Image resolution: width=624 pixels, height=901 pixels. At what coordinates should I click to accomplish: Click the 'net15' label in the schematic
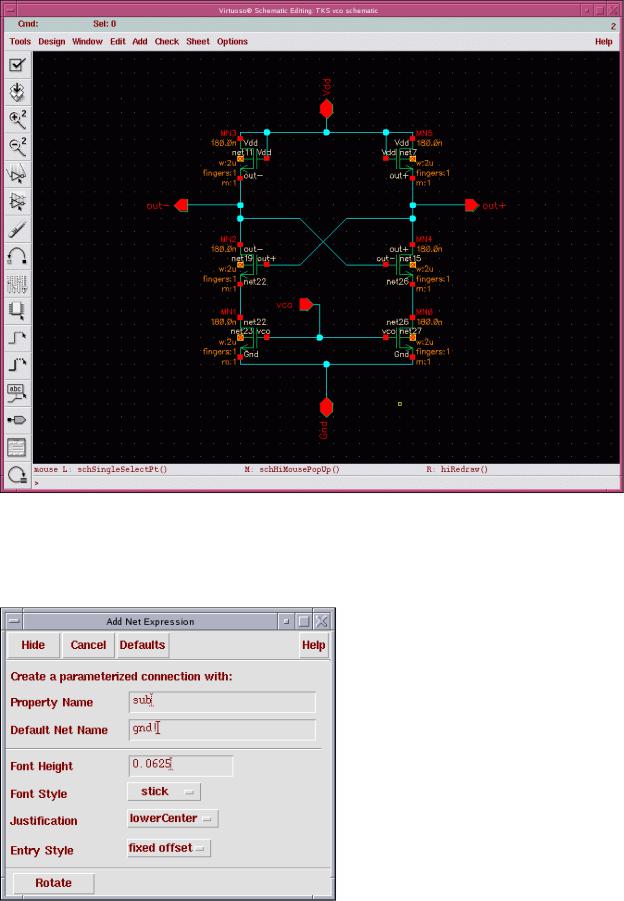coord(410,259)
